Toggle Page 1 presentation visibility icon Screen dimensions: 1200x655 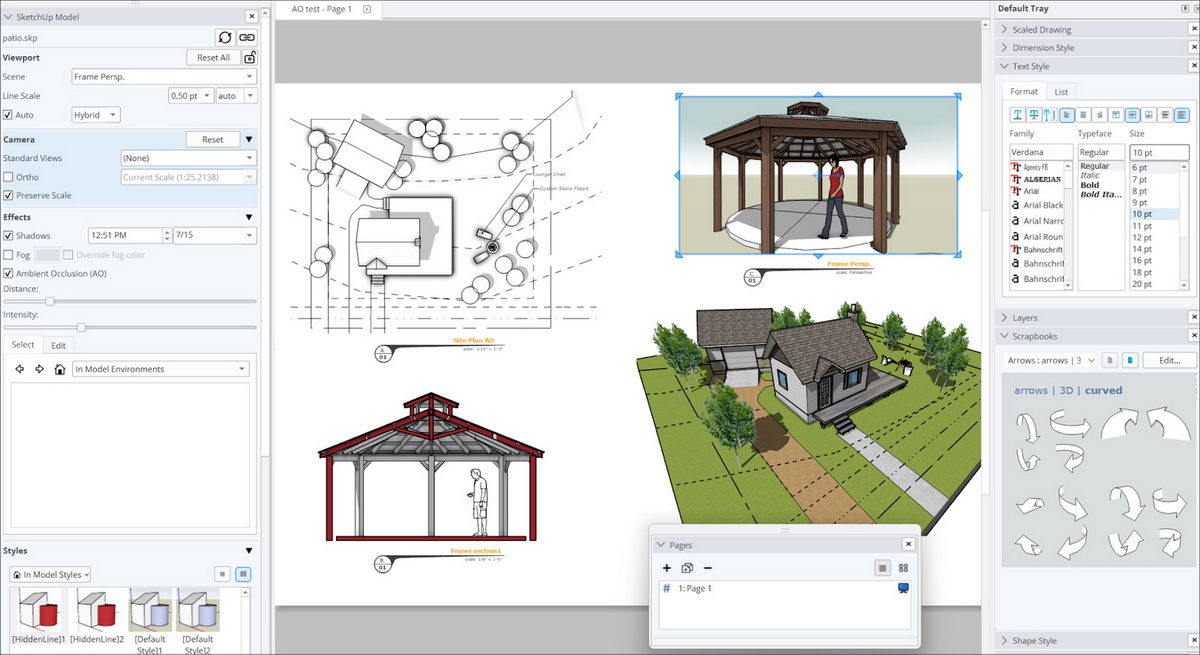coord(902,589)
